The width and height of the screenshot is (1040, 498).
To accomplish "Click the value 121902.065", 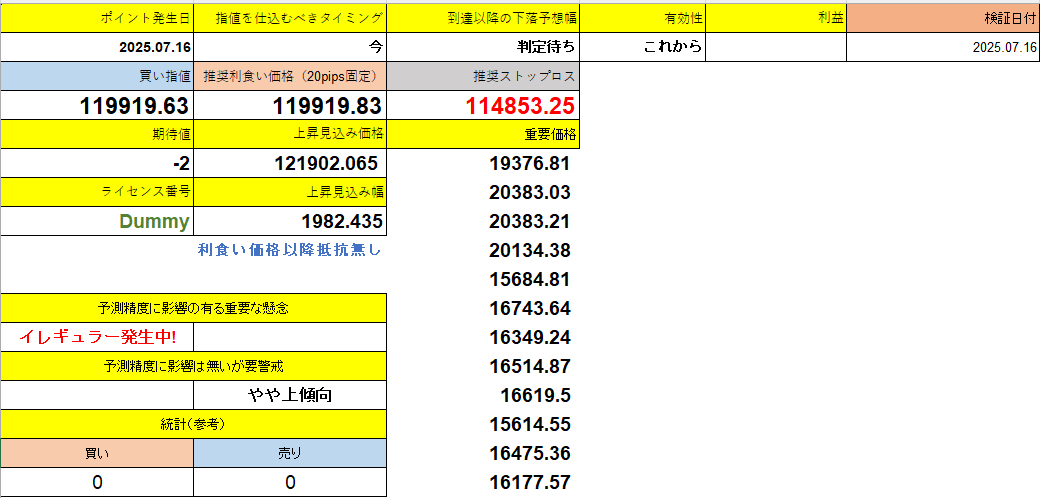I will (x=290, y=163).
